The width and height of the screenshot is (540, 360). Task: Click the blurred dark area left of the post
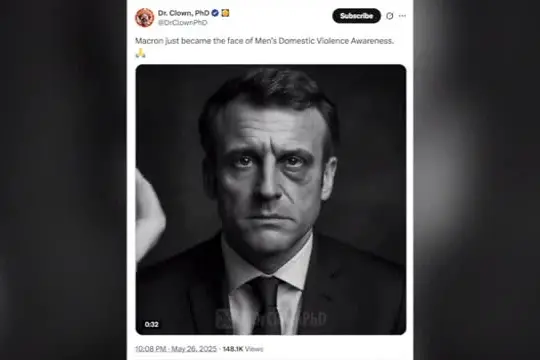[x=63, y=180]
